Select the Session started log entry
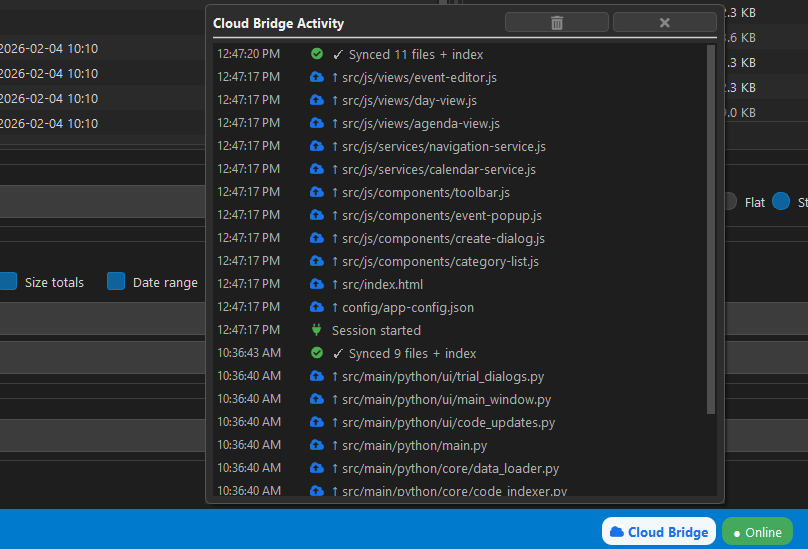The width and height of the screenshot is (808, 549). click(460, 330)
